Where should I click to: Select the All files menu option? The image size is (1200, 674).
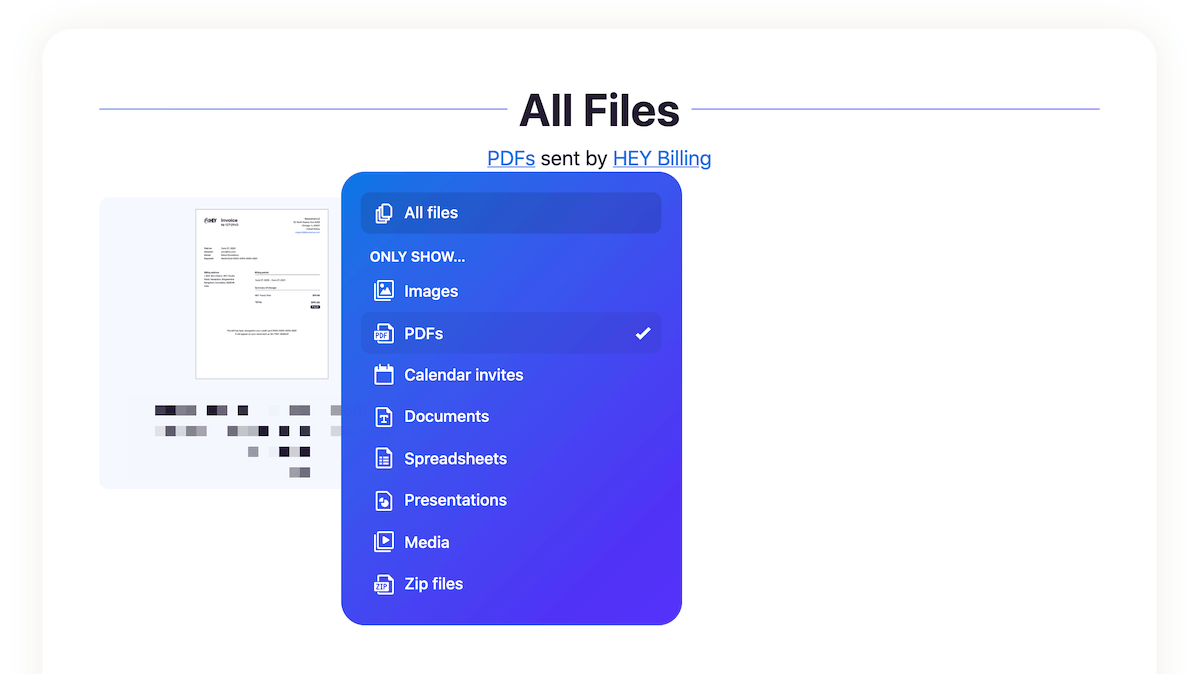tap(511, 213)
